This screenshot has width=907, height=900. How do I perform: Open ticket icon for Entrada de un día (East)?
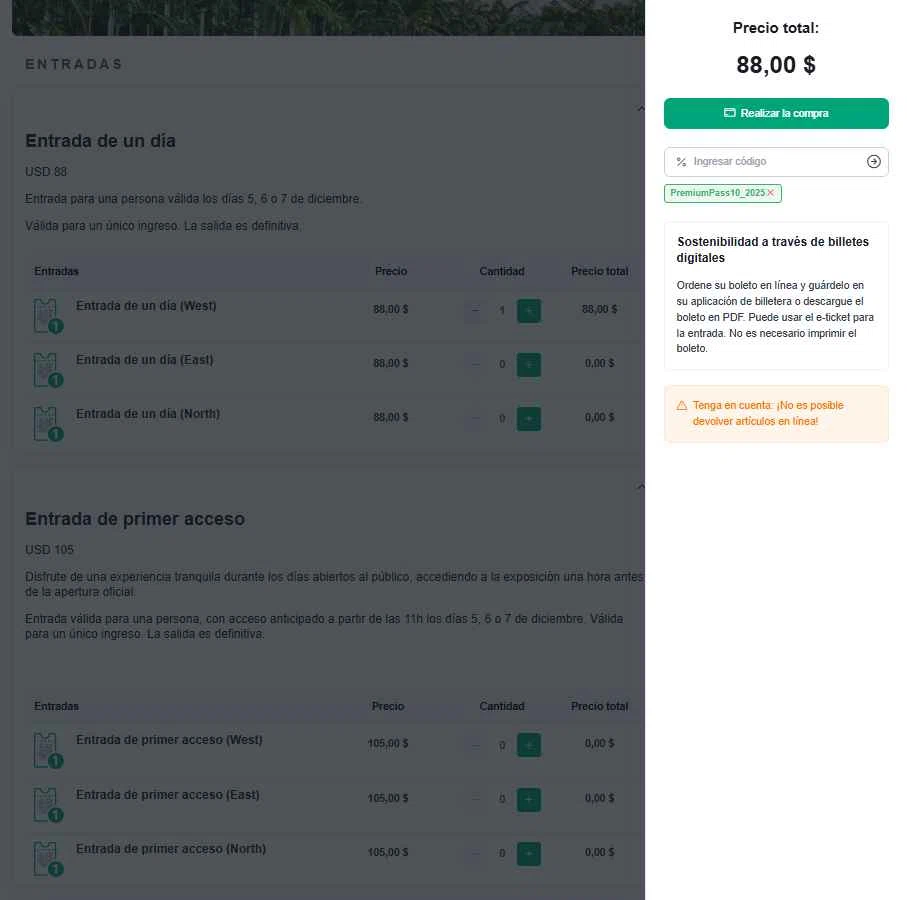click(47, 370)
